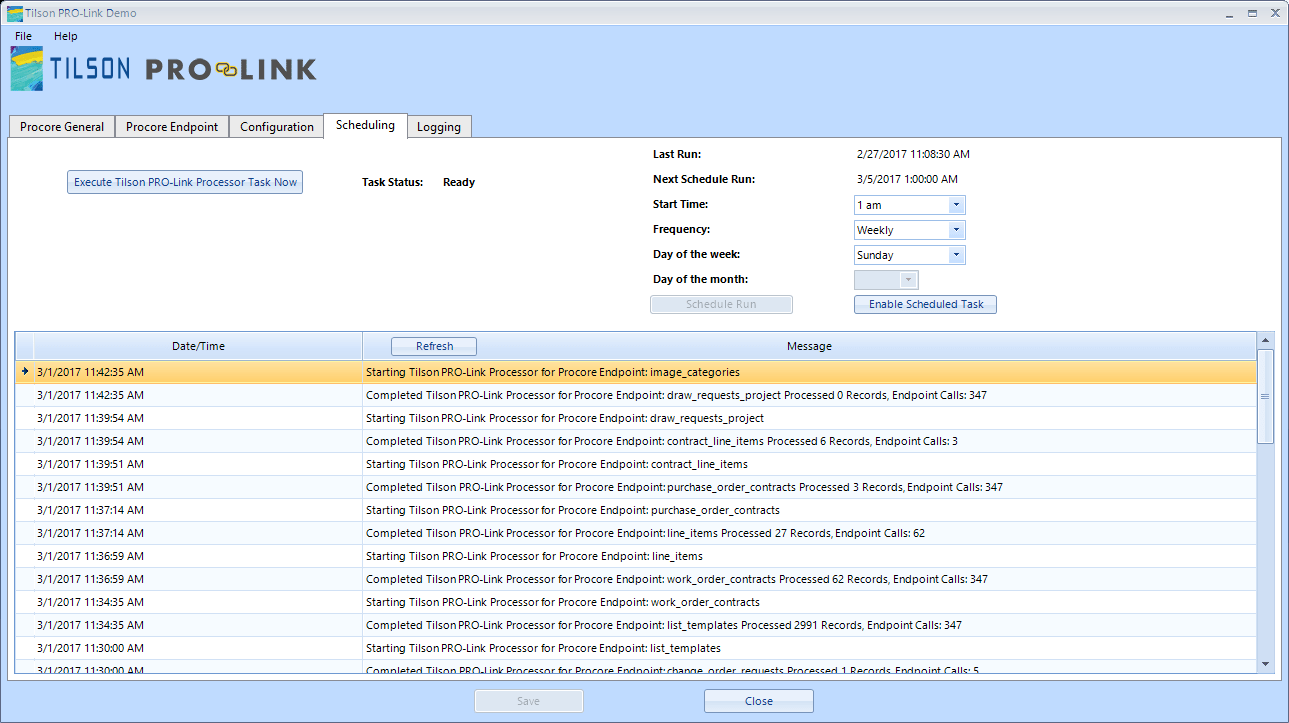Image resolution: width=1289 pixels, height=723 pixels.
Task: Open the Configuration tab
Action: [x=277, y=127]
